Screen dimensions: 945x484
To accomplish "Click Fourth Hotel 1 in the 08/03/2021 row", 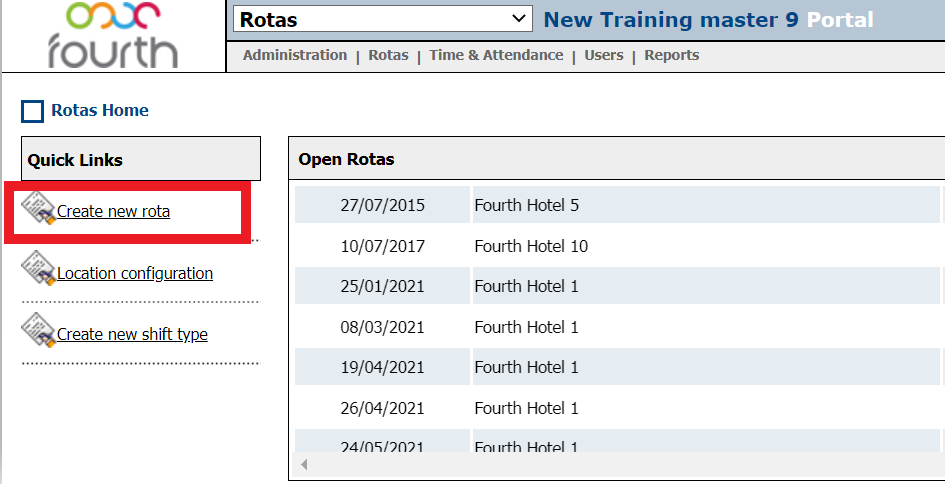I will coord(706,327).
